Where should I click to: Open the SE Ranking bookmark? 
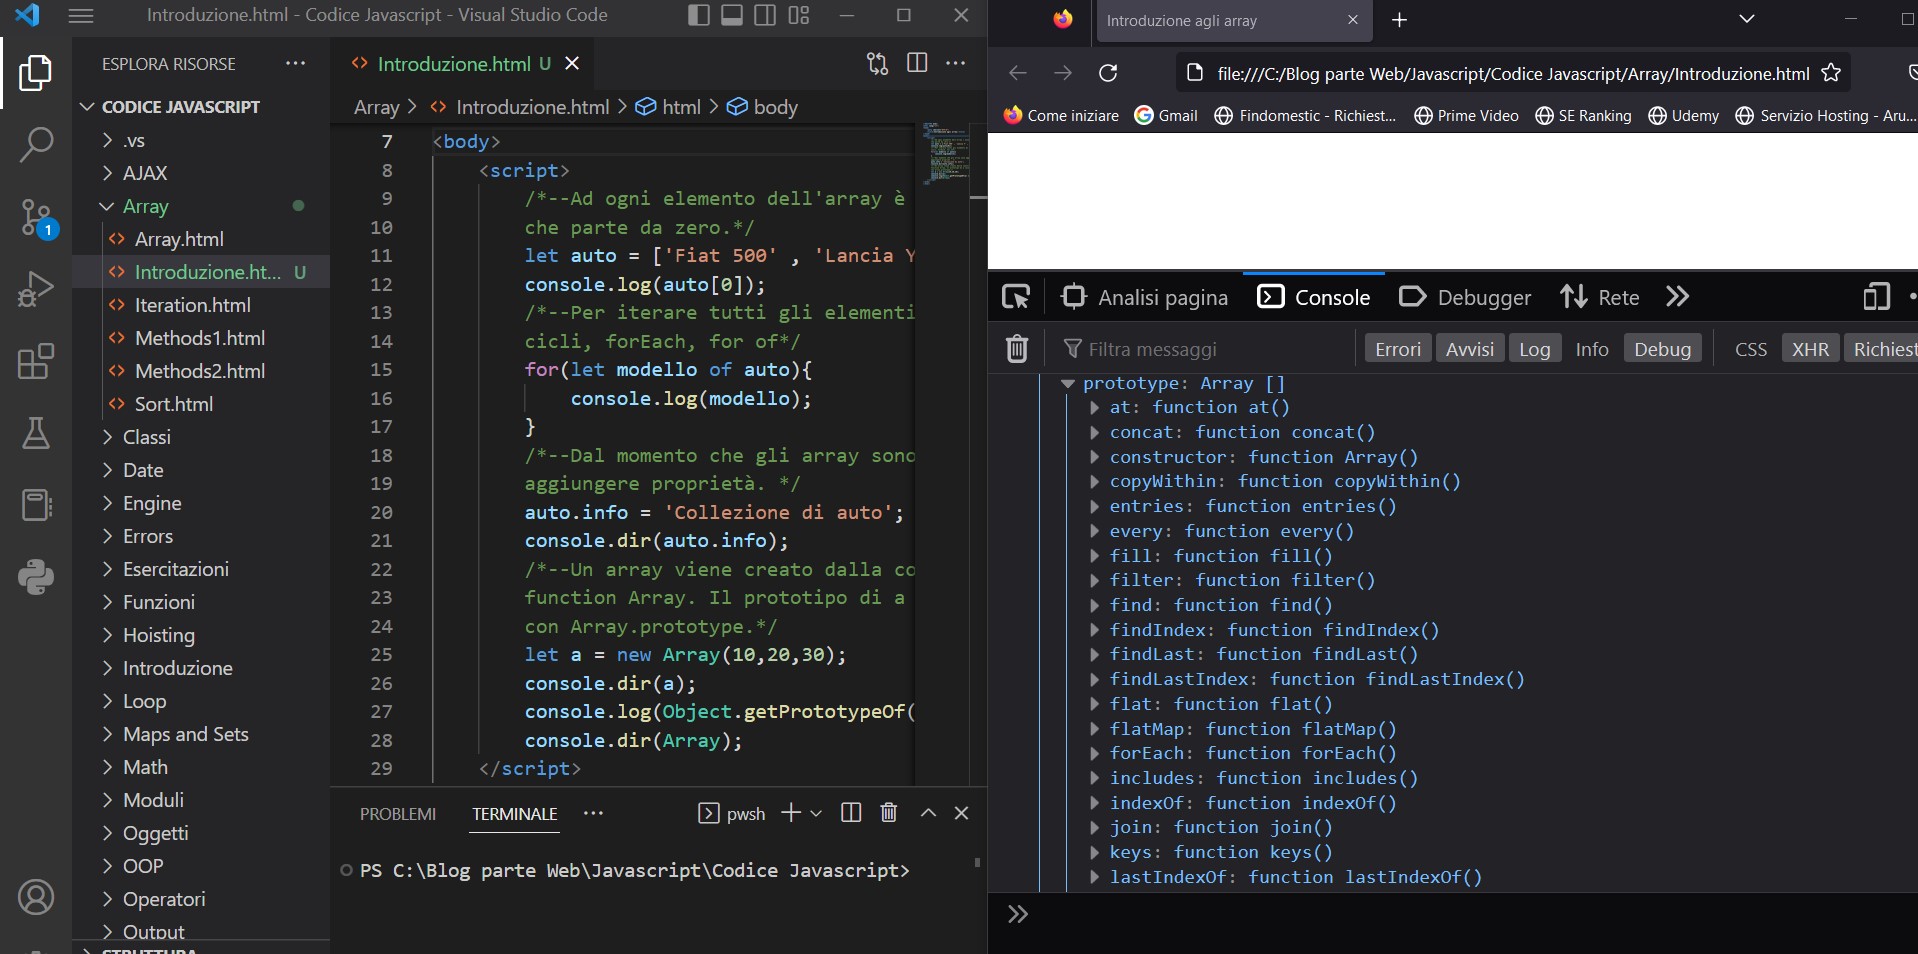pos(1583,115)
